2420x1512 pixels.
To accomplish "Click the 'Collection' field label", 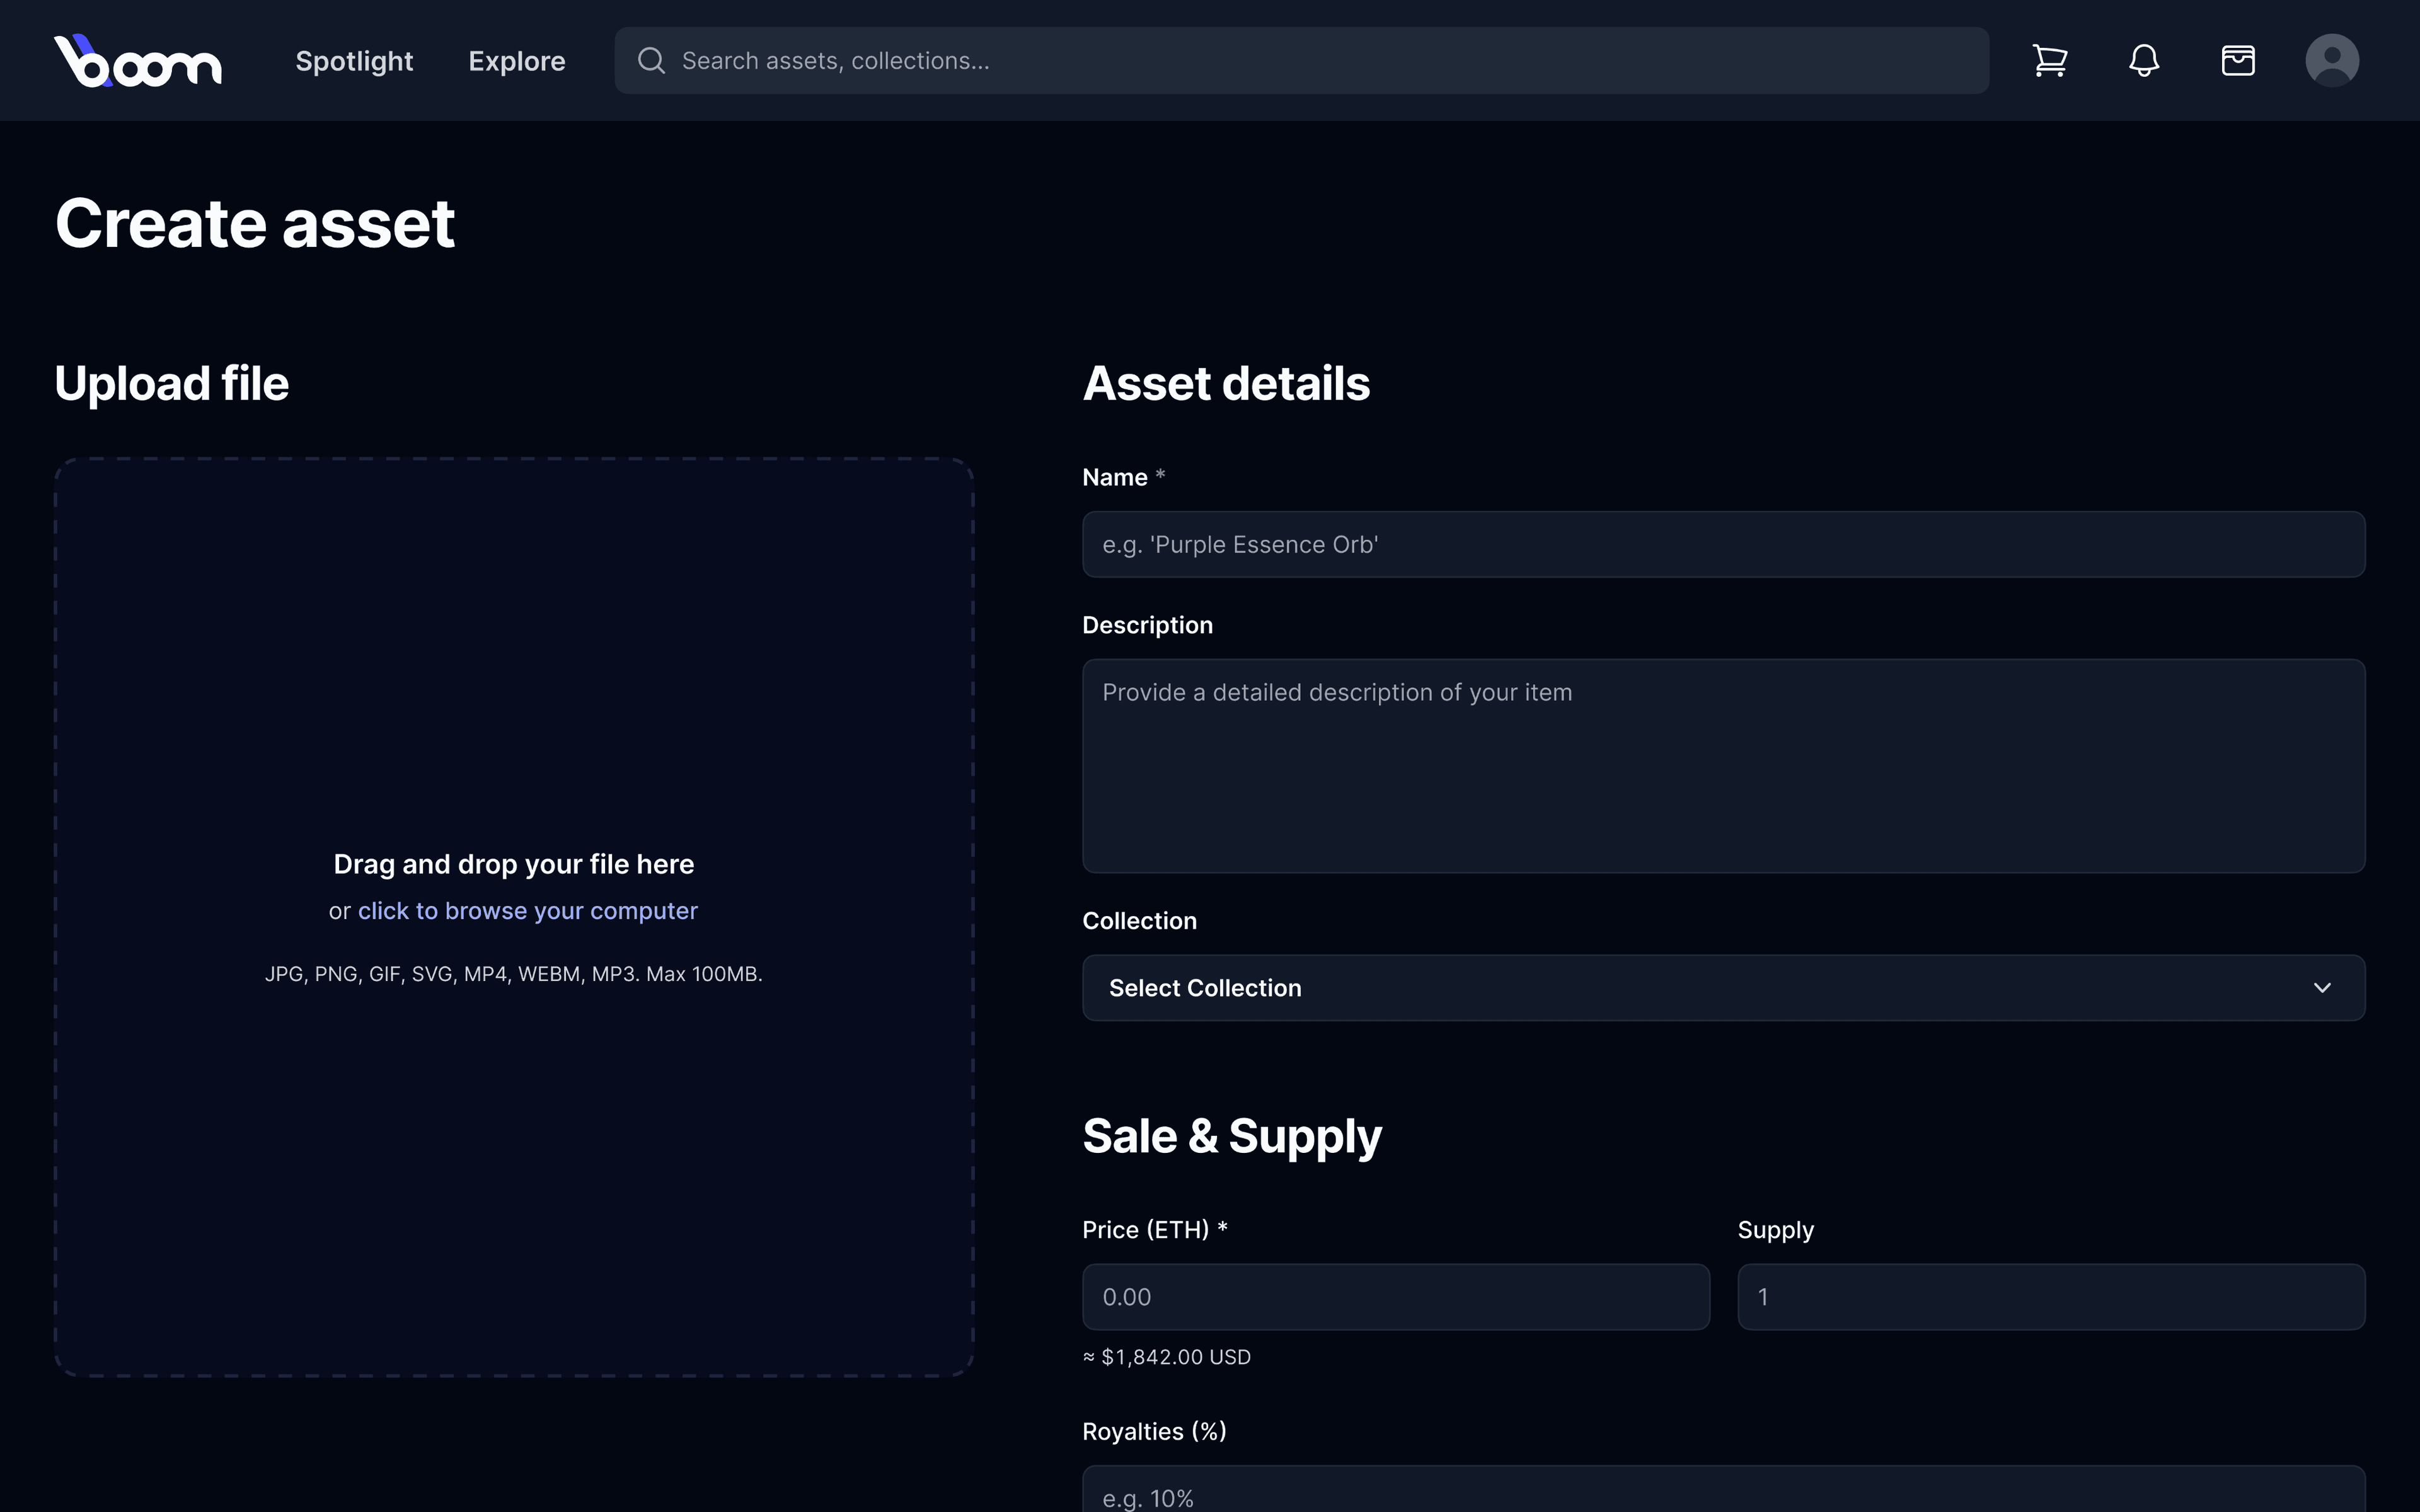I will coord(1139,921).
